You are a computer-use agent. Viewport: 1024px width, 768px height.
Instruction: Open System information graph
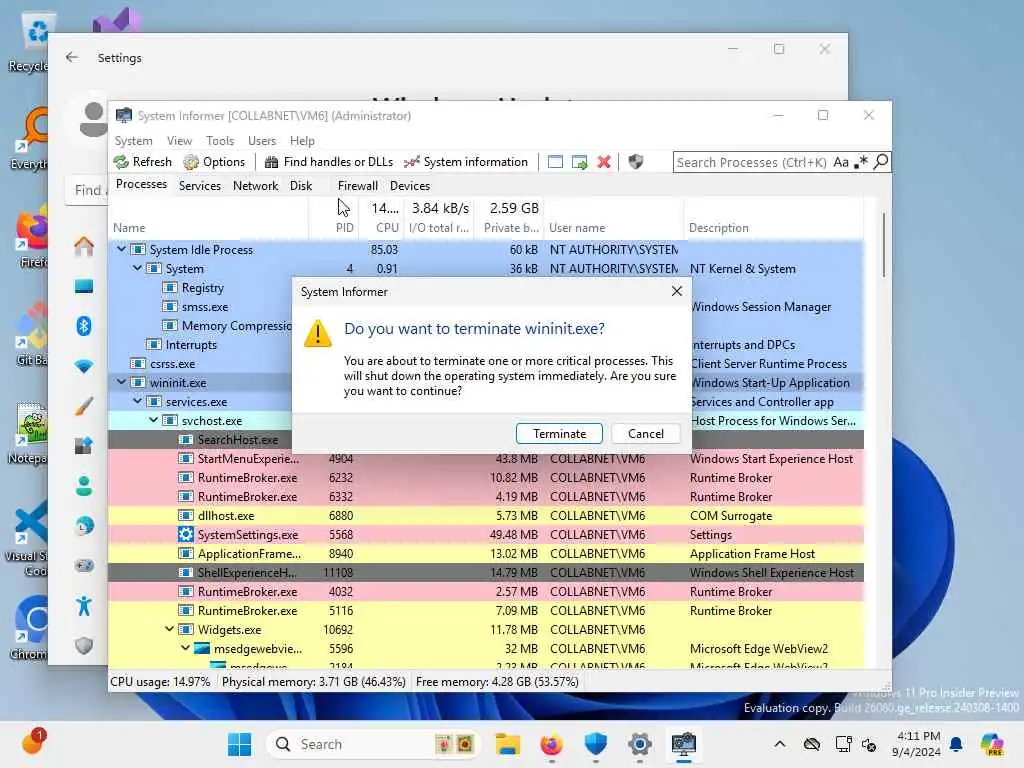466,162
